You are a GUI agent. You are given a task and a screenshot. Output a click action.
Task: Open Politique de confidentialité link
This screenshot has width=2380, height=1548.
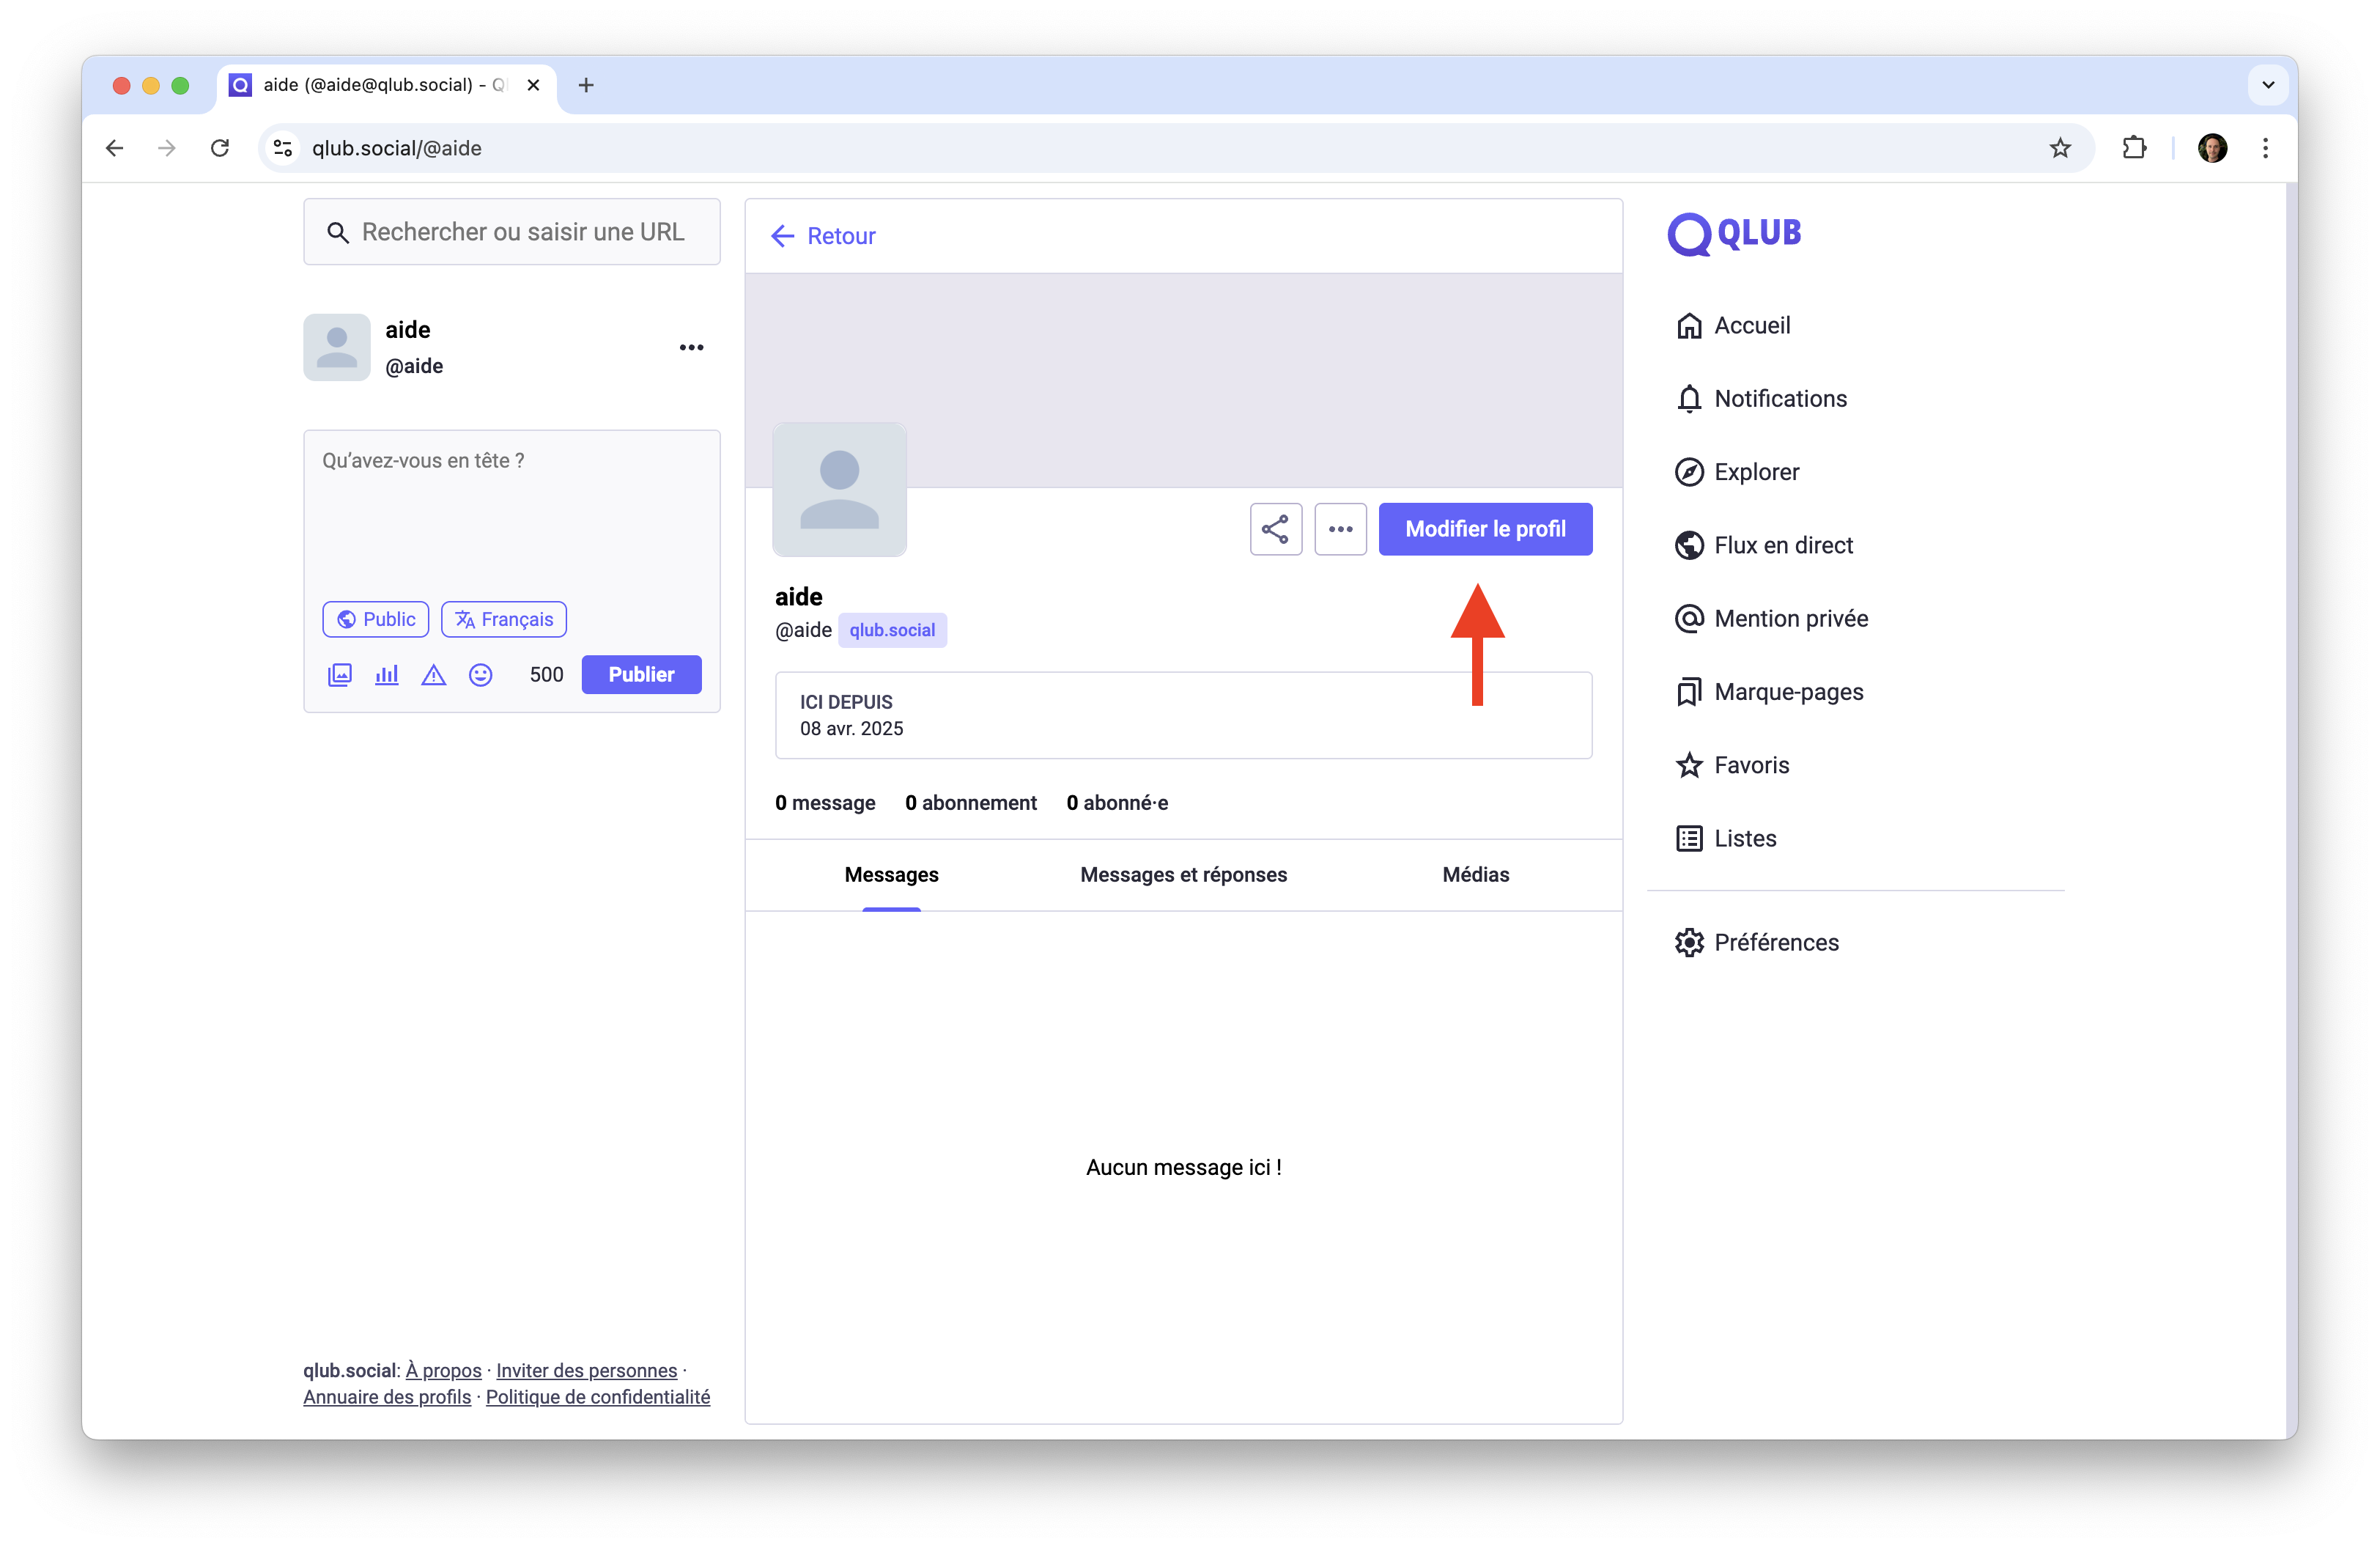coord(598,1397)
